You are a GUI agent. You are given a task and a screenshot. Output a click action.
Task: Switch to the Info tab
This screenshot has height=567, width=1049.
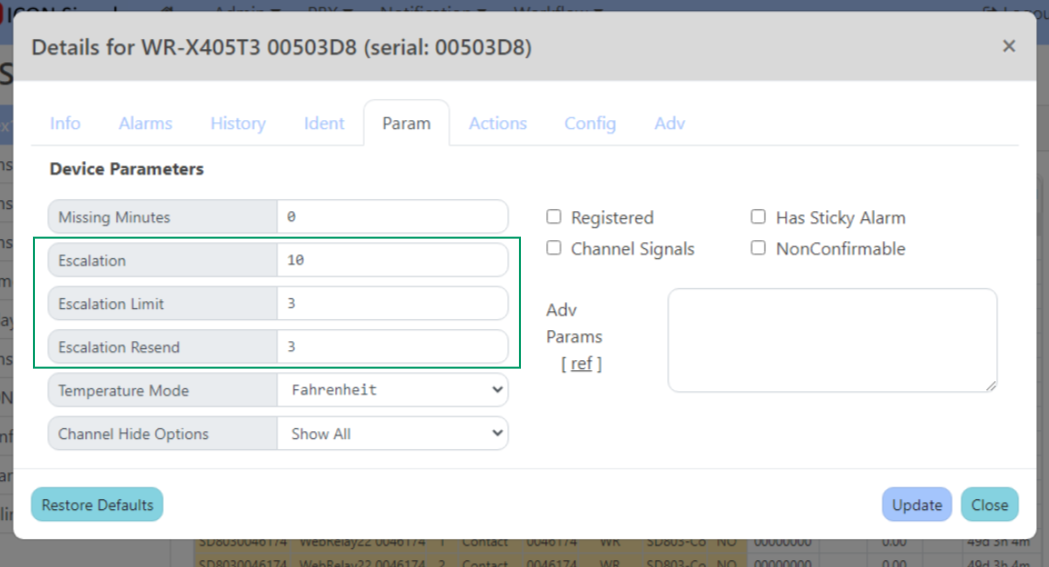[65, 123]
